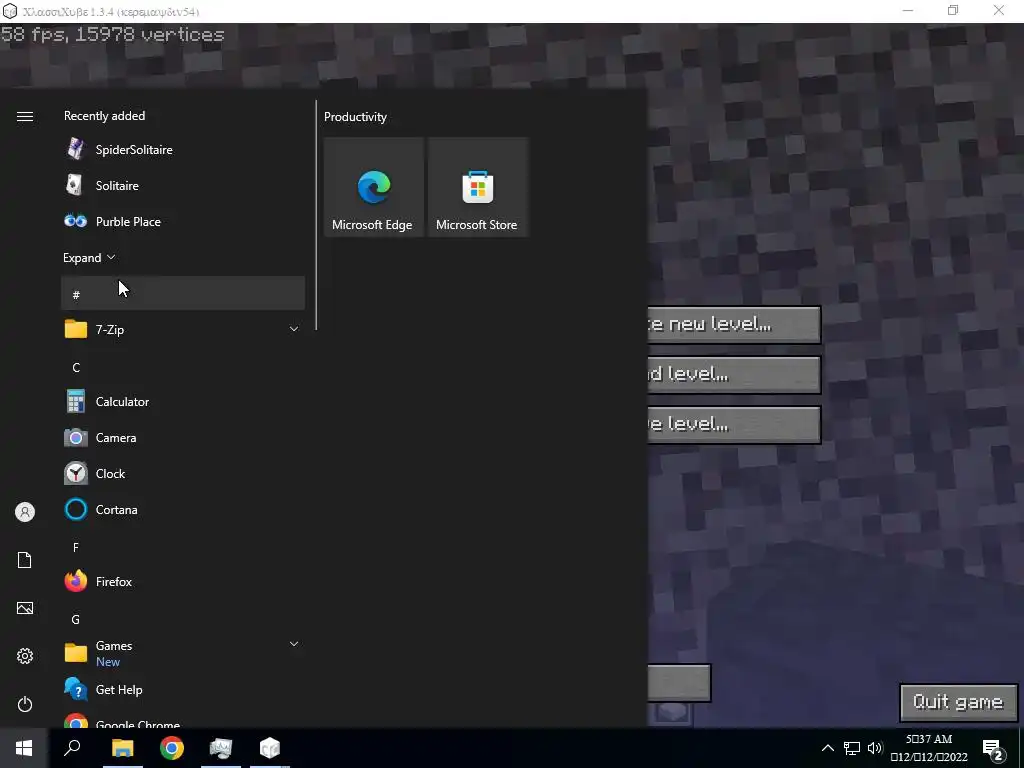Image resolution: width=1024 pixels, height=768 pixels.
Task: Open Pictures from Start sidebar
Action: tap(25, 608)
